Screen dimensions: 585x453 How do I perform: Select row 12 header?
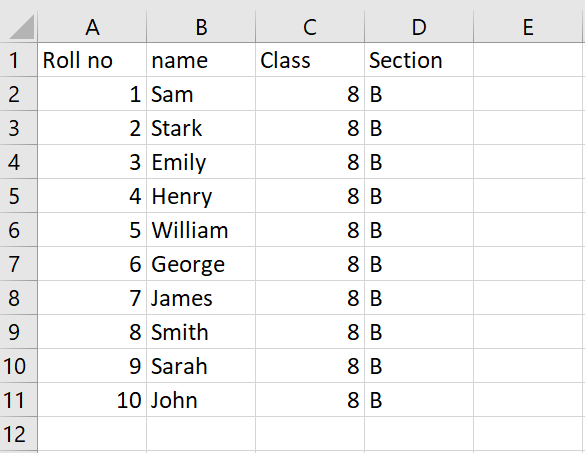[18, 434]
